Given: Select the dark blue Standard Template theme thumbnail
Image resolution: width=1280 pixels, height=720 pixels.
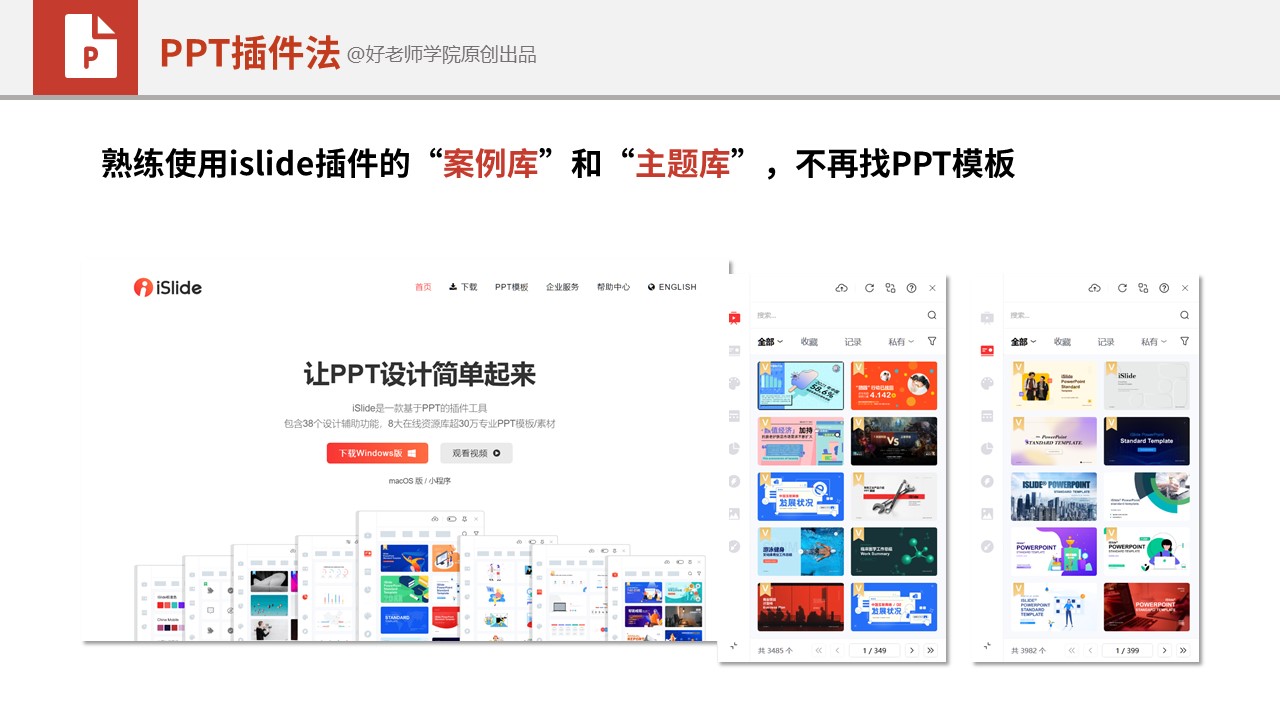Looking at the screenshot, I should 1147,441.
